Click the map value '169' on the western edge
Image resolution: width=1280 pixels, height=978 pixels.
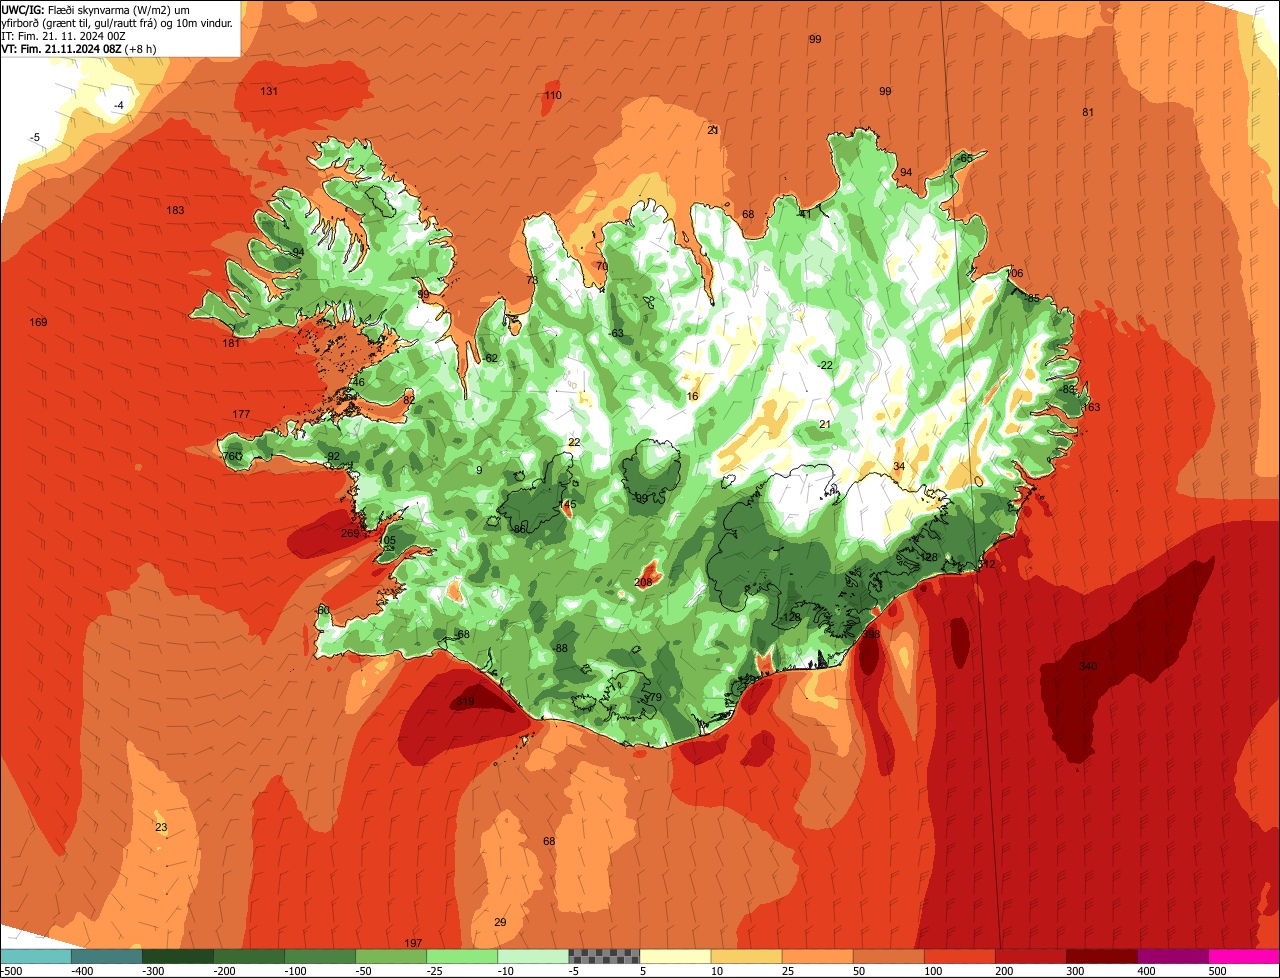pos(39,322)
